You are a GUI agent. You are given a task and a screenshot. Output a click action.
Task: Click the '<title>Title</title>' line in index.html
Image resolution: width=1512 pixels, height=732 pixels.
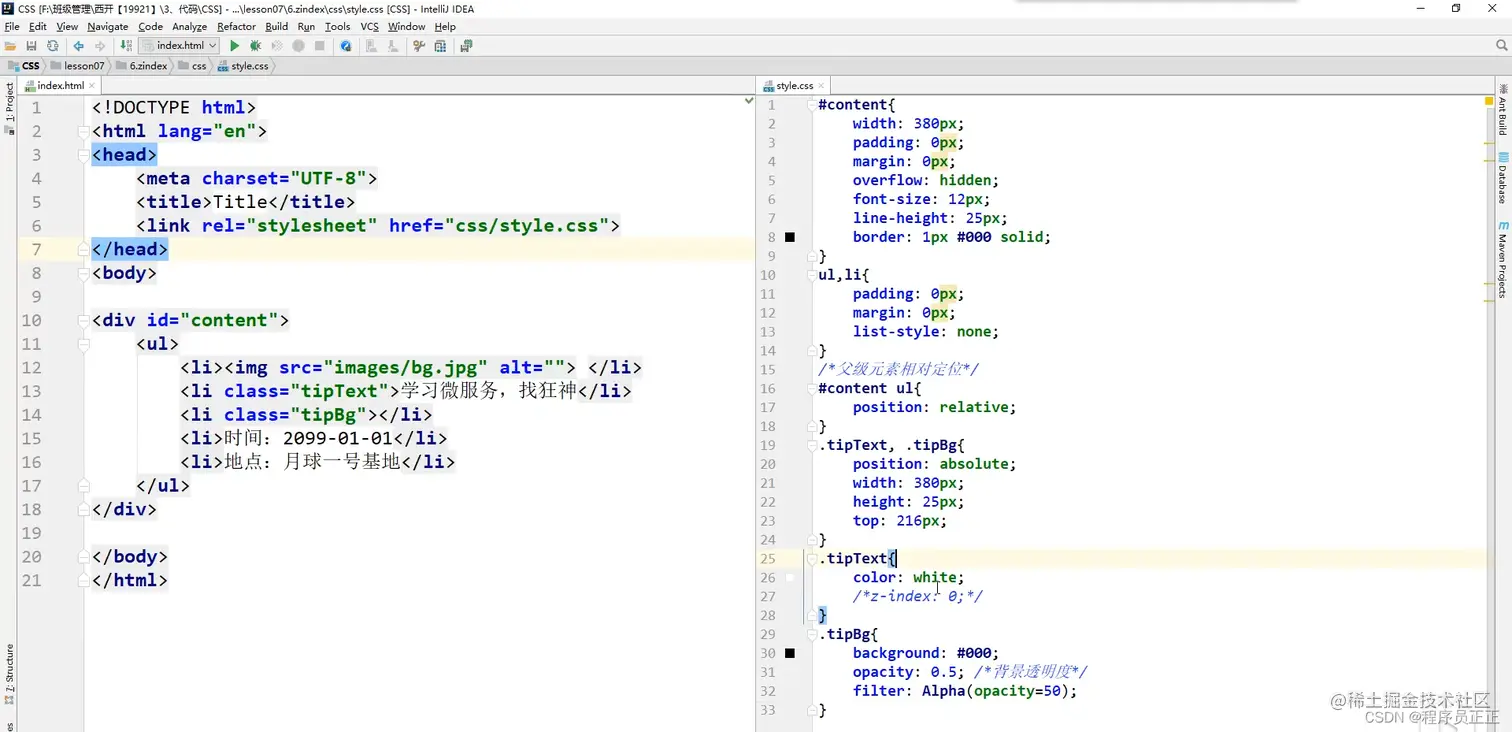[x=245, y=202]
